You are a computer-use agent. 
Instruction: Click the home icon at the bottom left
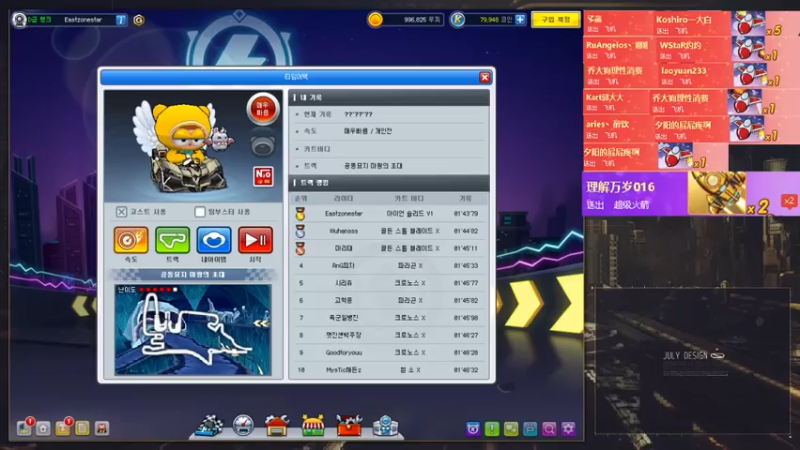[x=43, y=429]
